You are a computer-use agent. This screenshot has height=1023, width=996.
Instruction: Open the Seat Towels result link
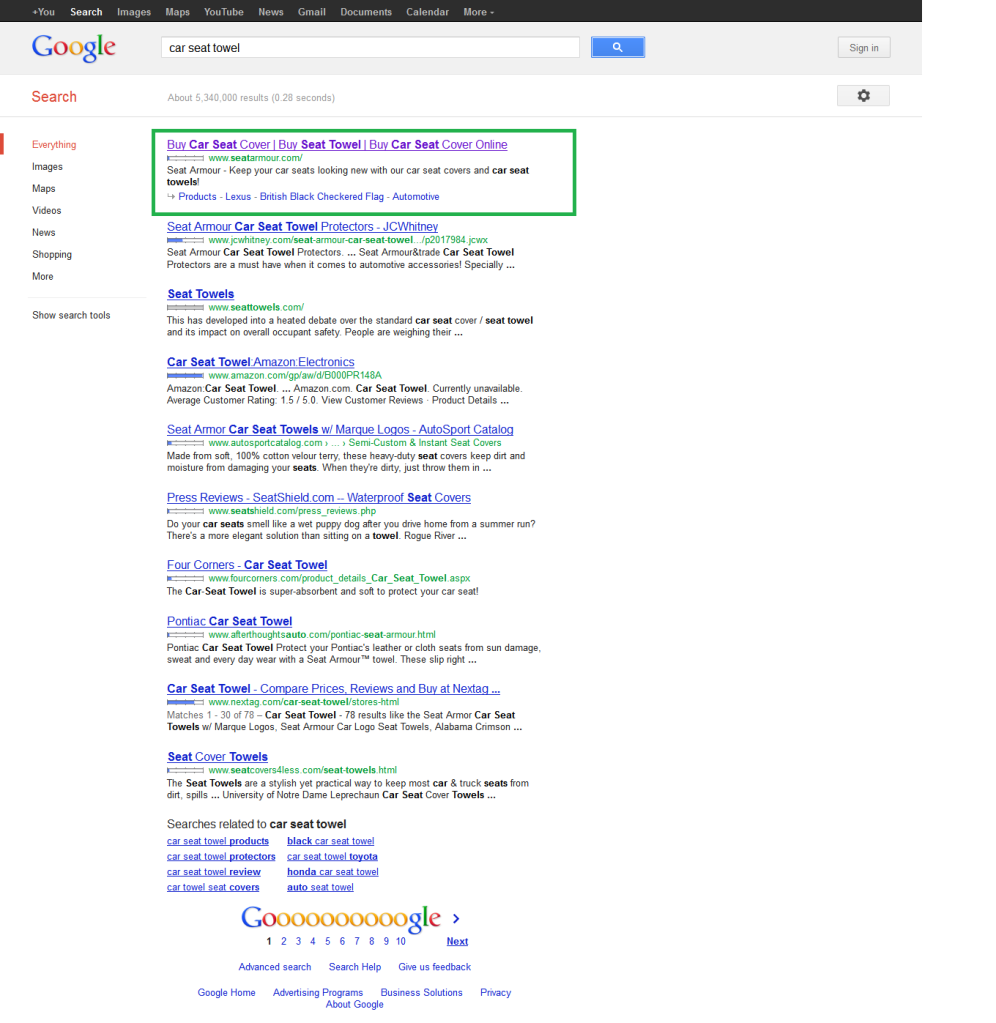(201, 294)
